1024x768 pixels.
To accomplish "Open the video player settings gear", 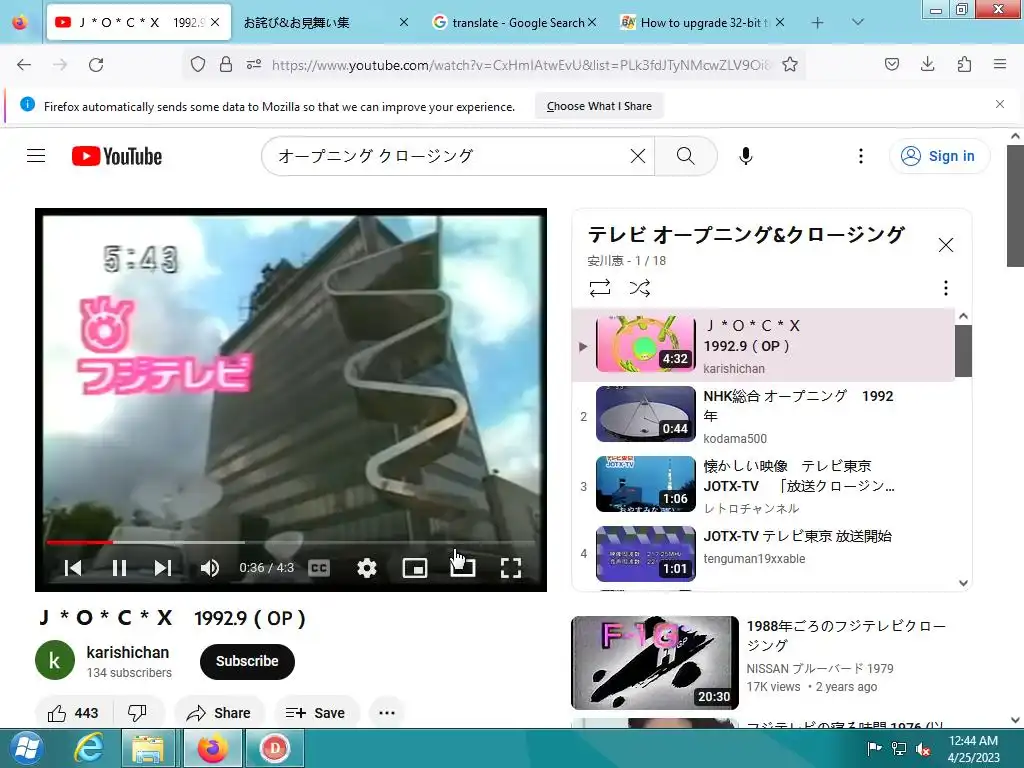I will pos(367,568).
